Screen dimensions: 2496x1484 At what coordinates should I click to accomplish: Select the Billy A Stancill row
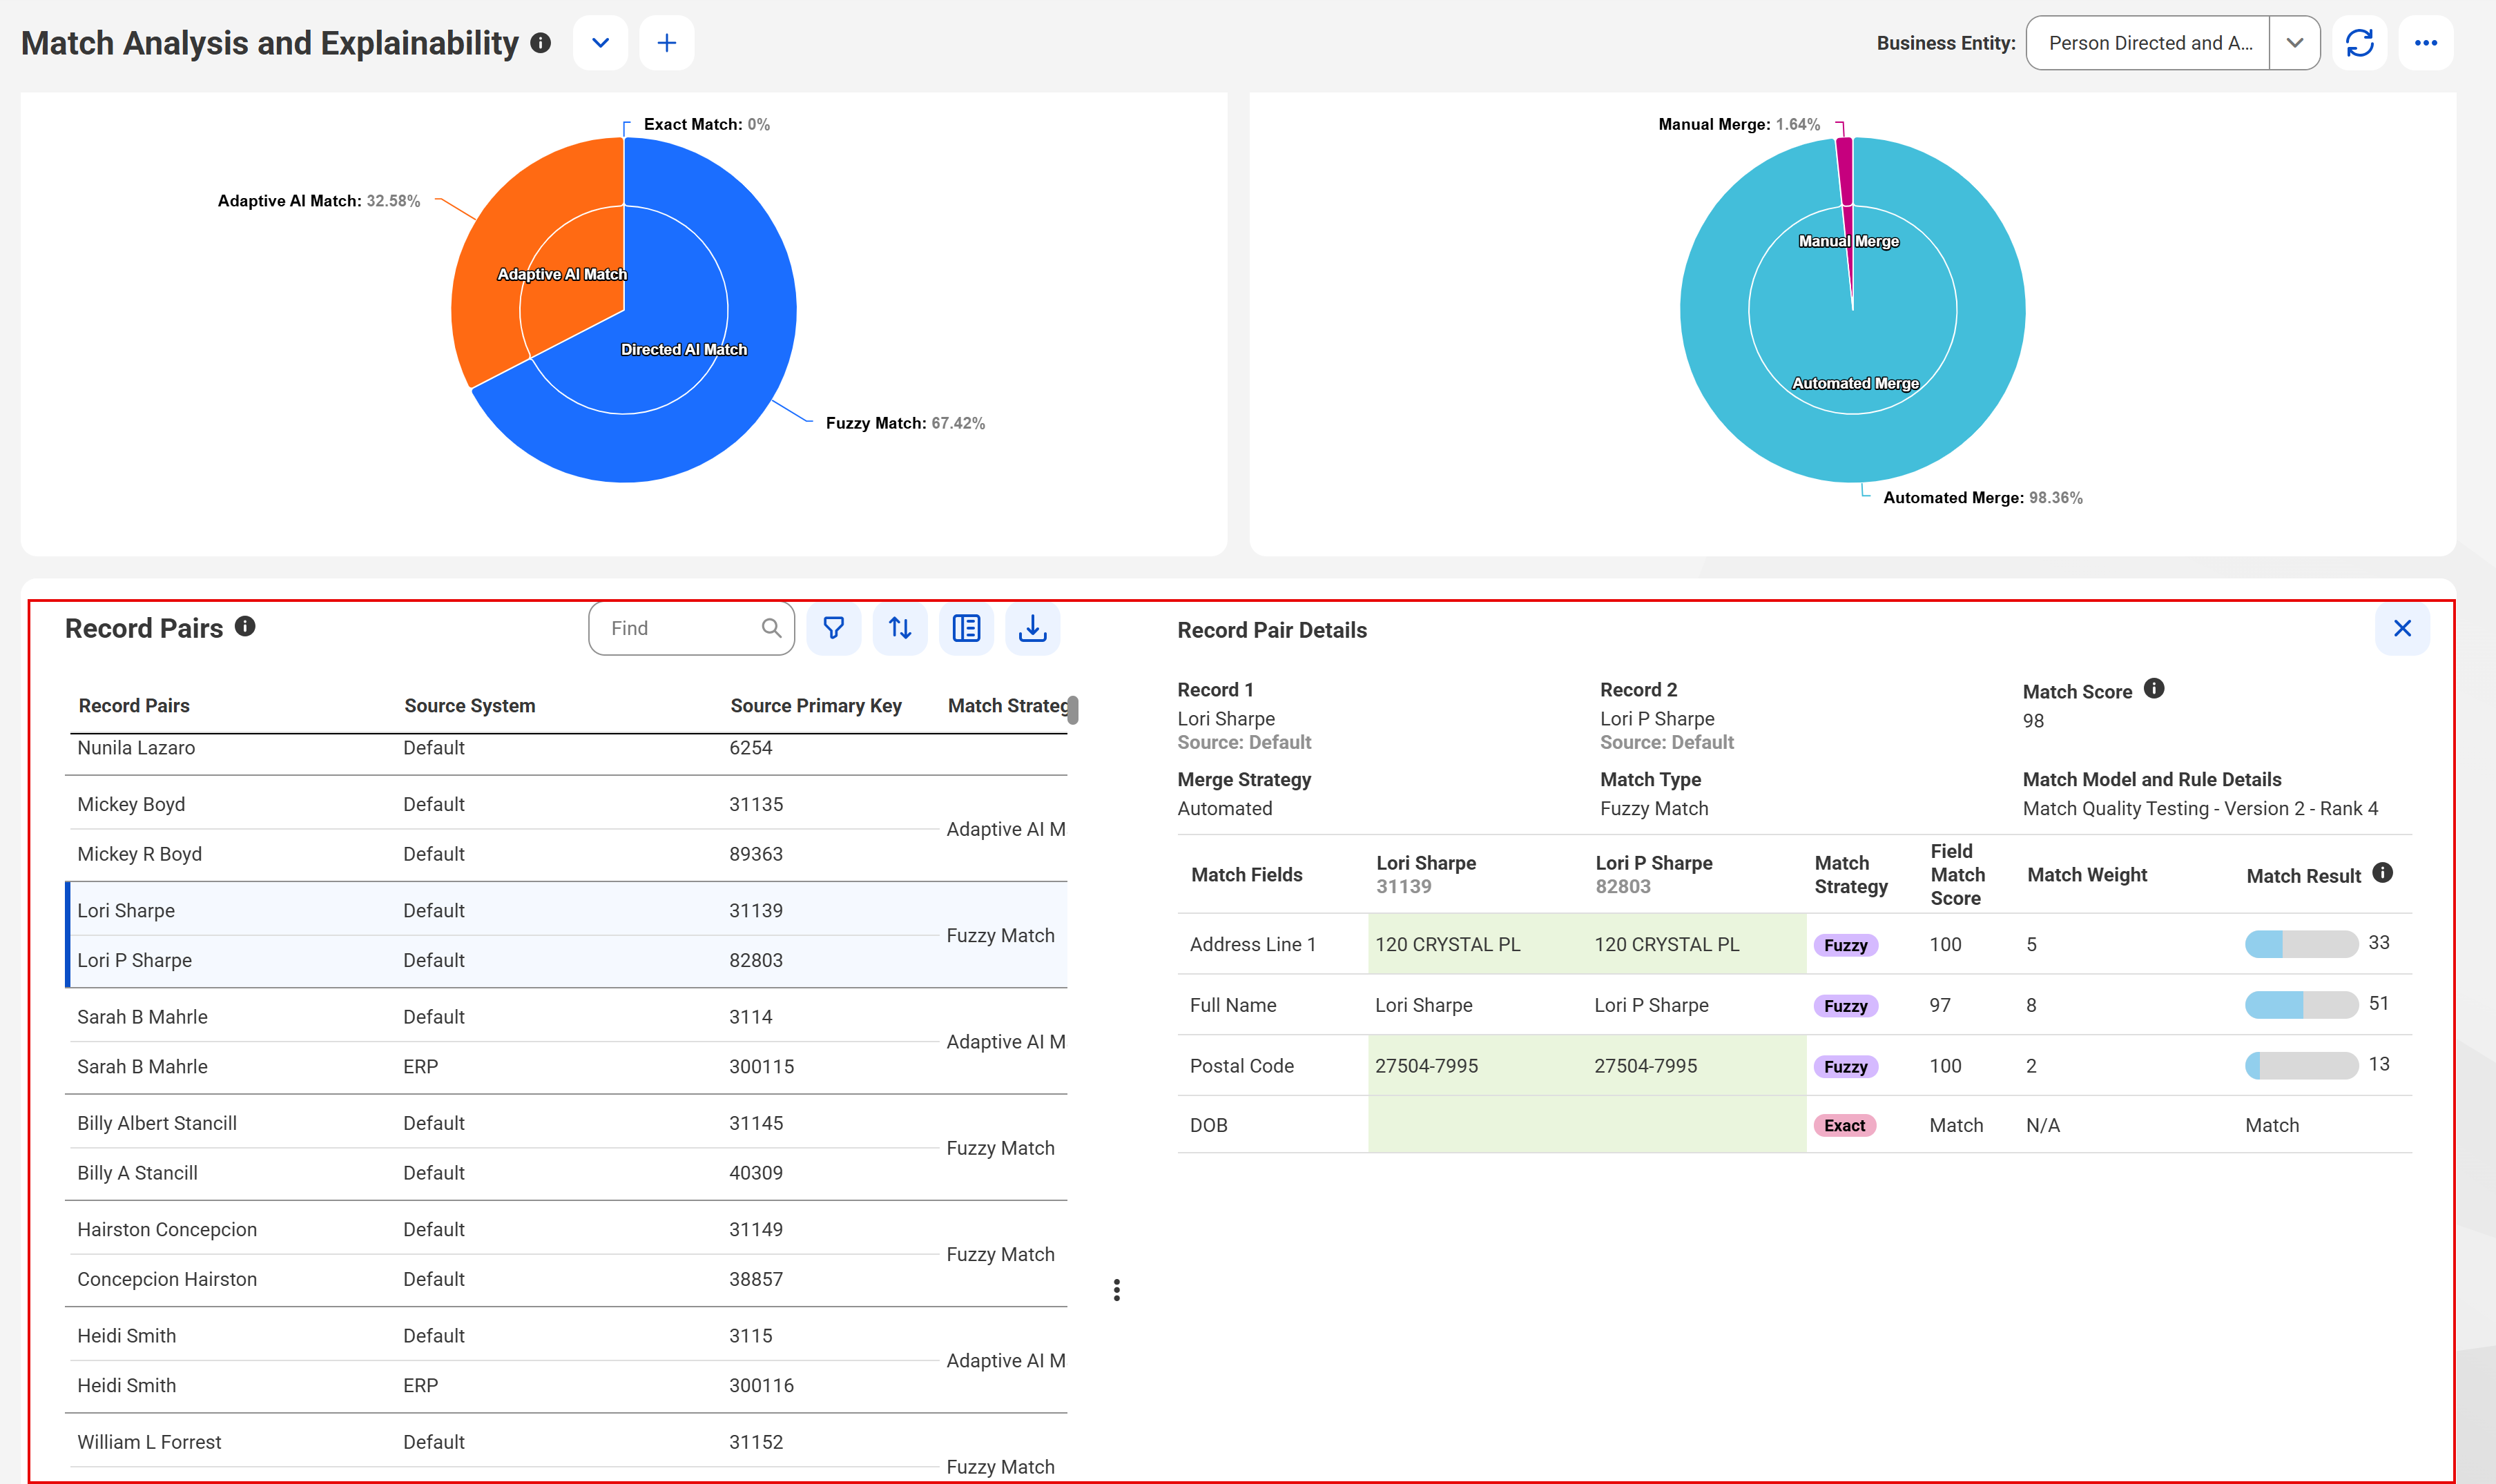[504, 1173]
